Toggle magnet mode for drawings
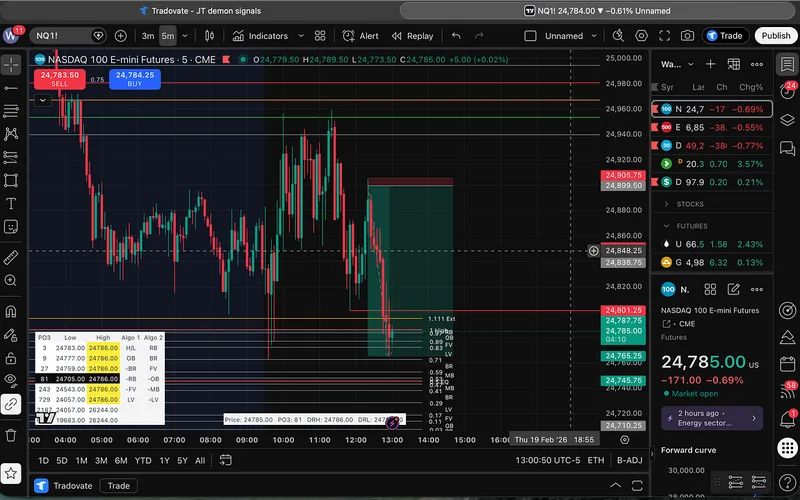Viewport: 800px width, 500px height. point(11,311)
